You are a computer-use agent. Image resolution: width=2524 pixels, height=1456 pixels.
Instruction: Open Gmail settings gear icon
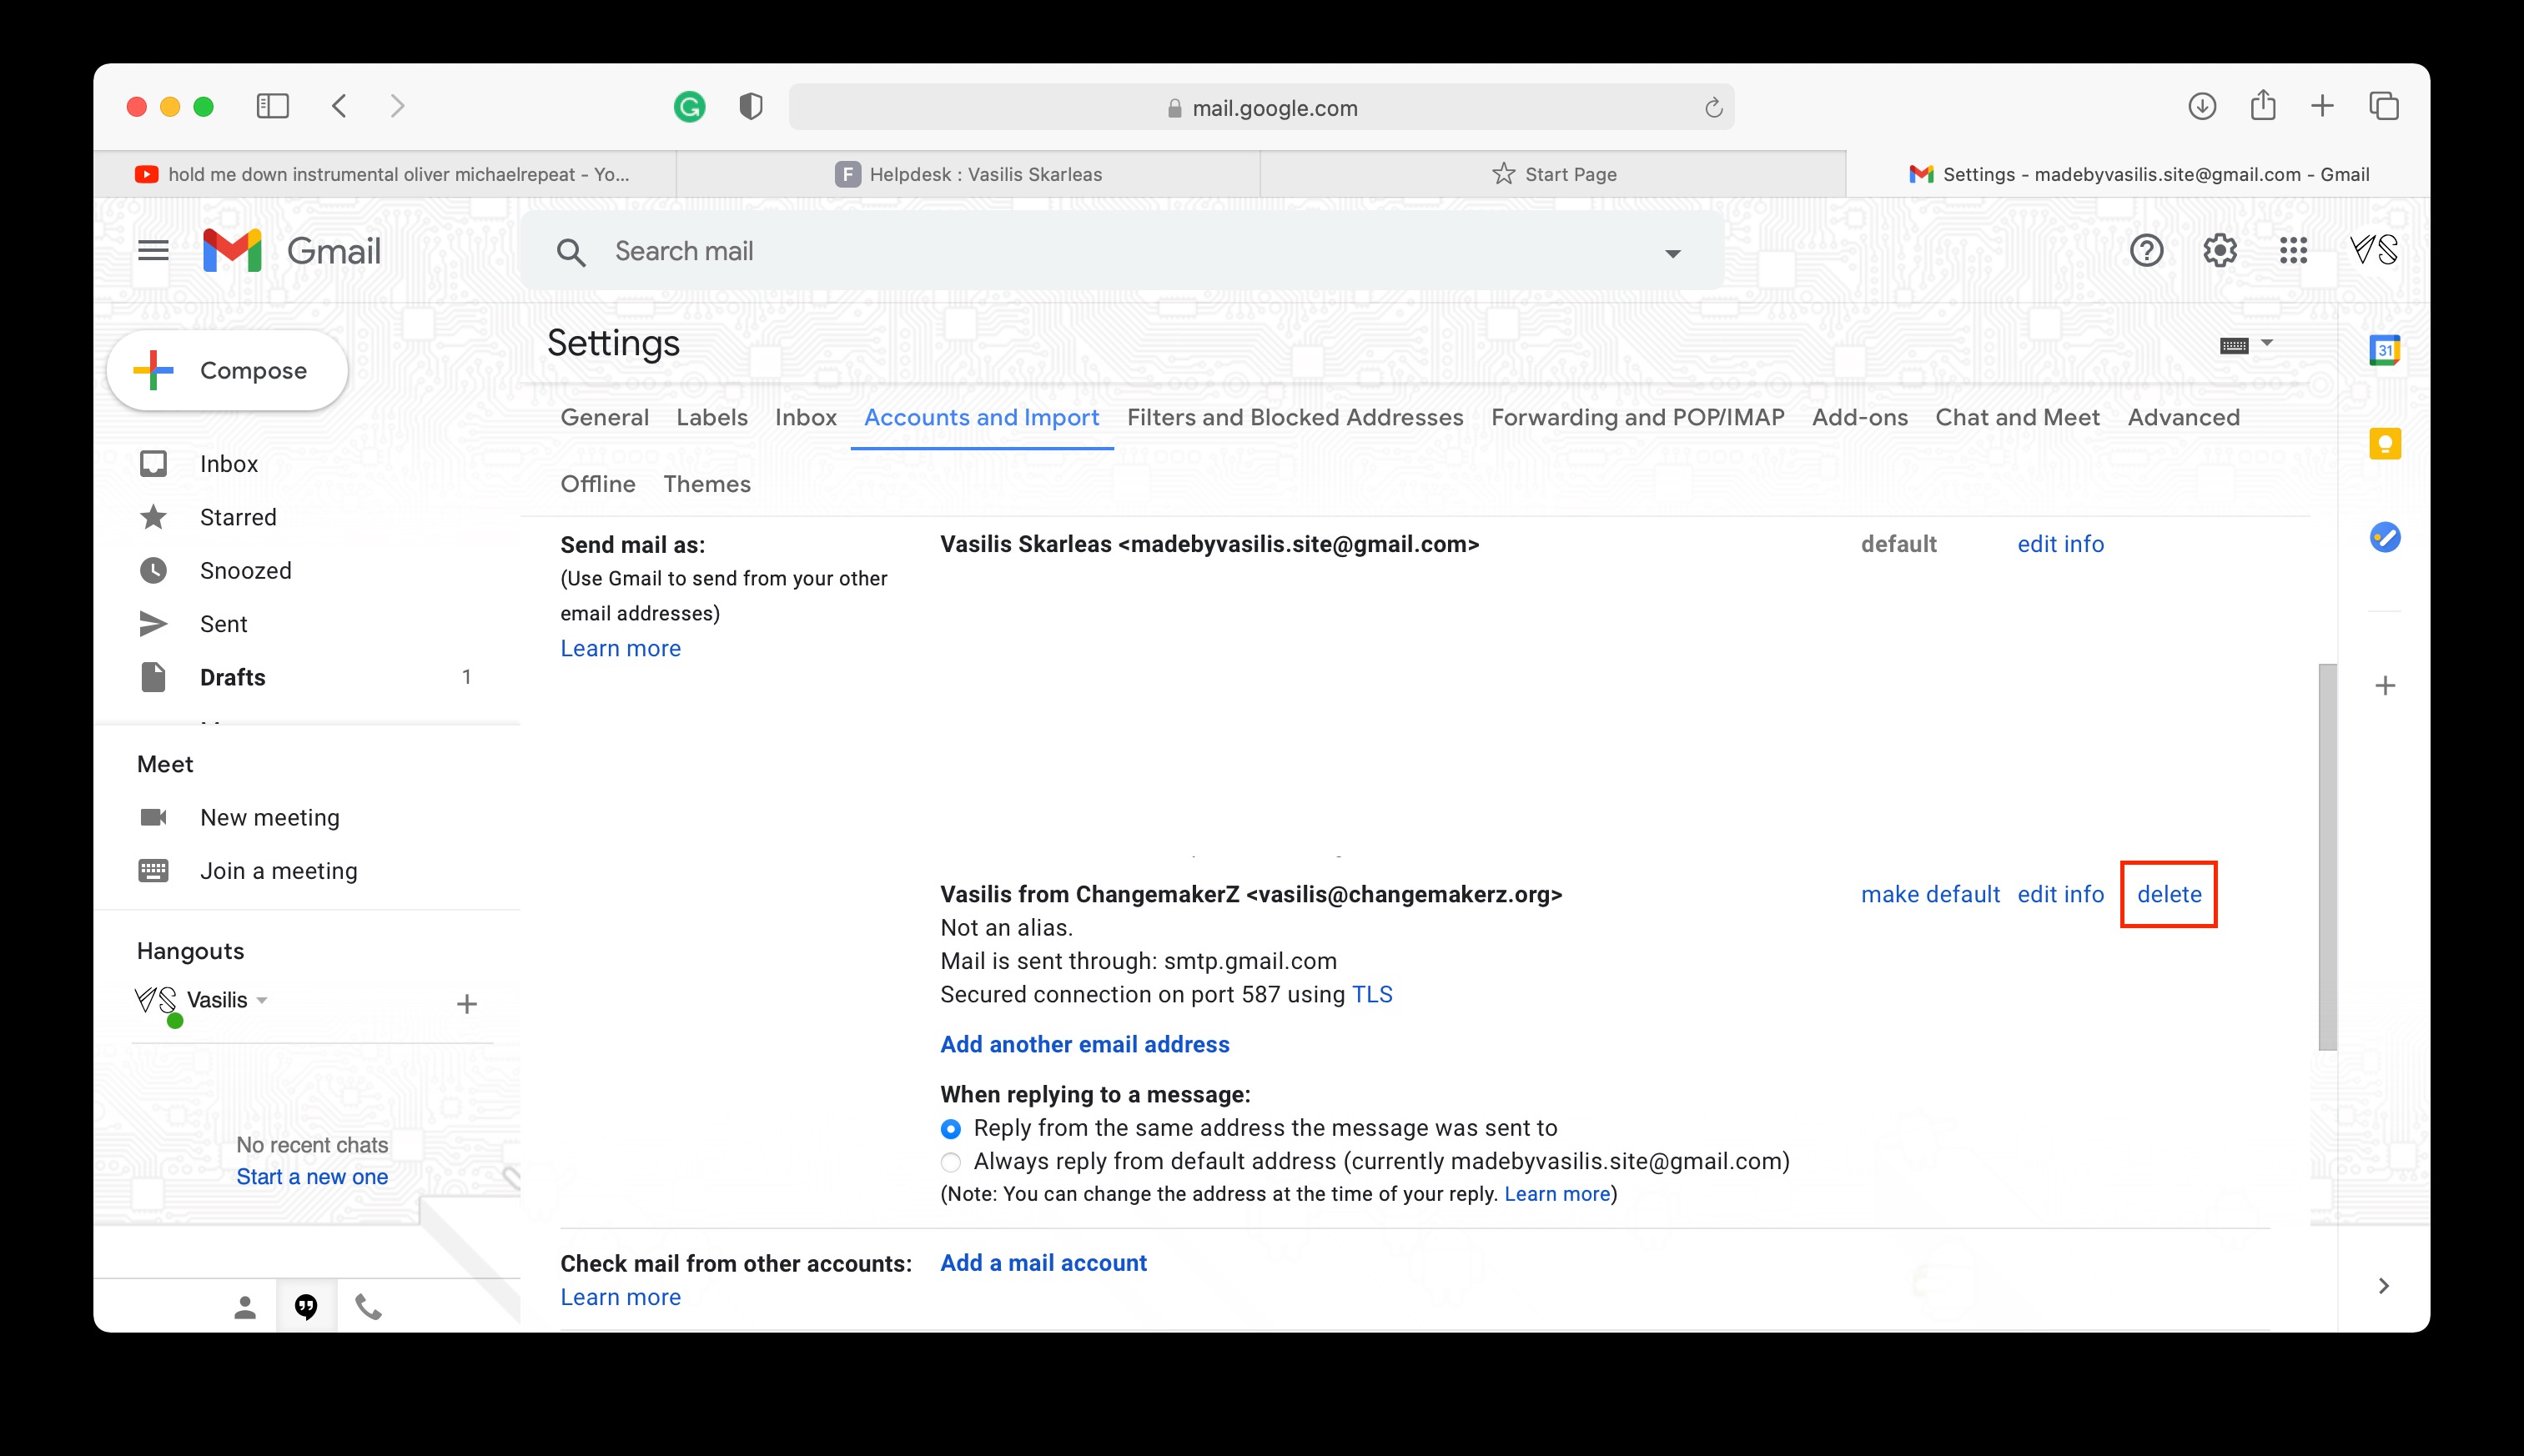coord(2219,250)
